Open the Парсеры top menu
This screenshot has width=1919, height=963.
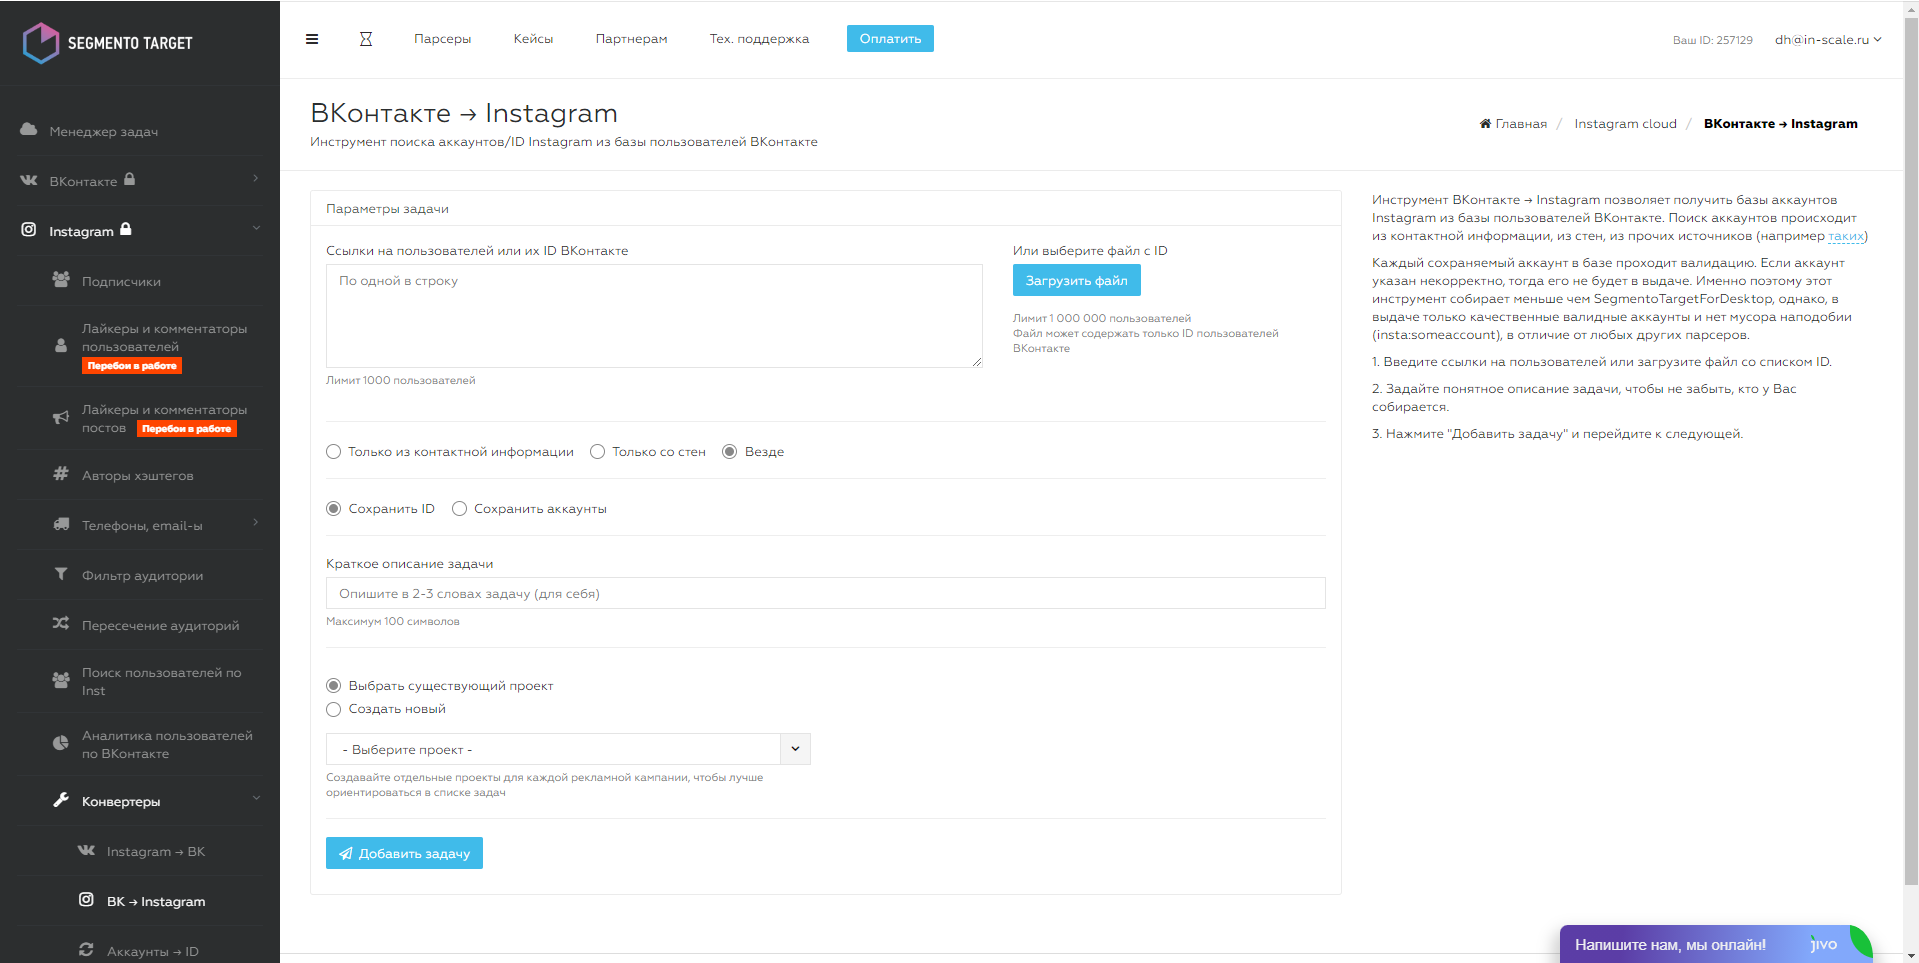[x=443, y=39]
